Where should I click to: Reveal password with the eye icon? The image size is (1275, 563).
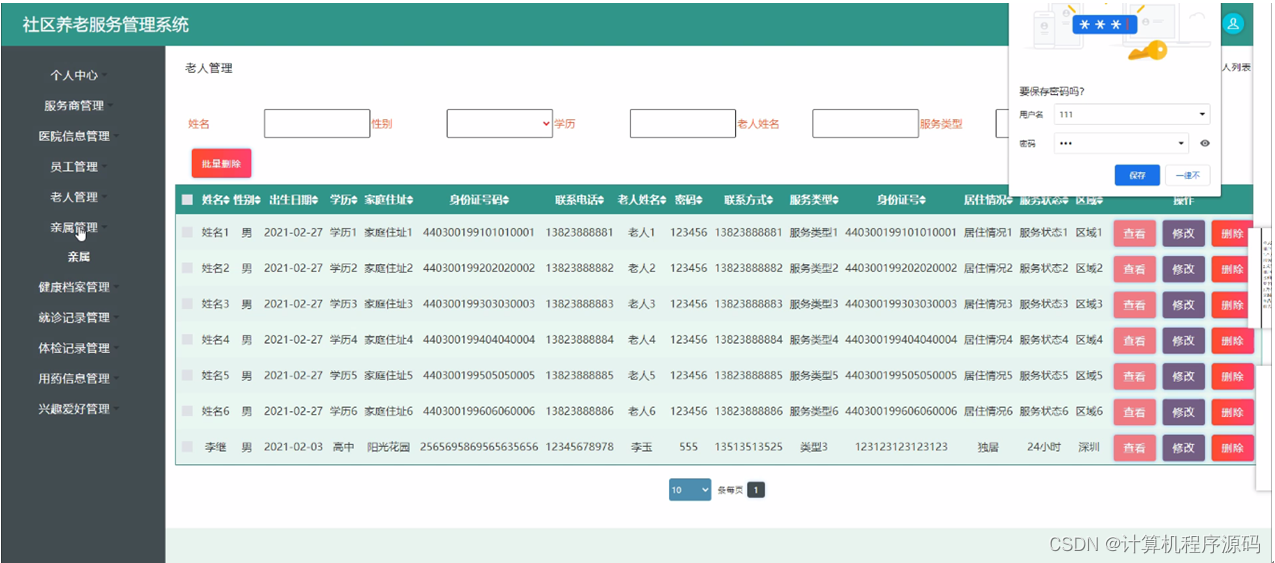(x=1205, y=143)
